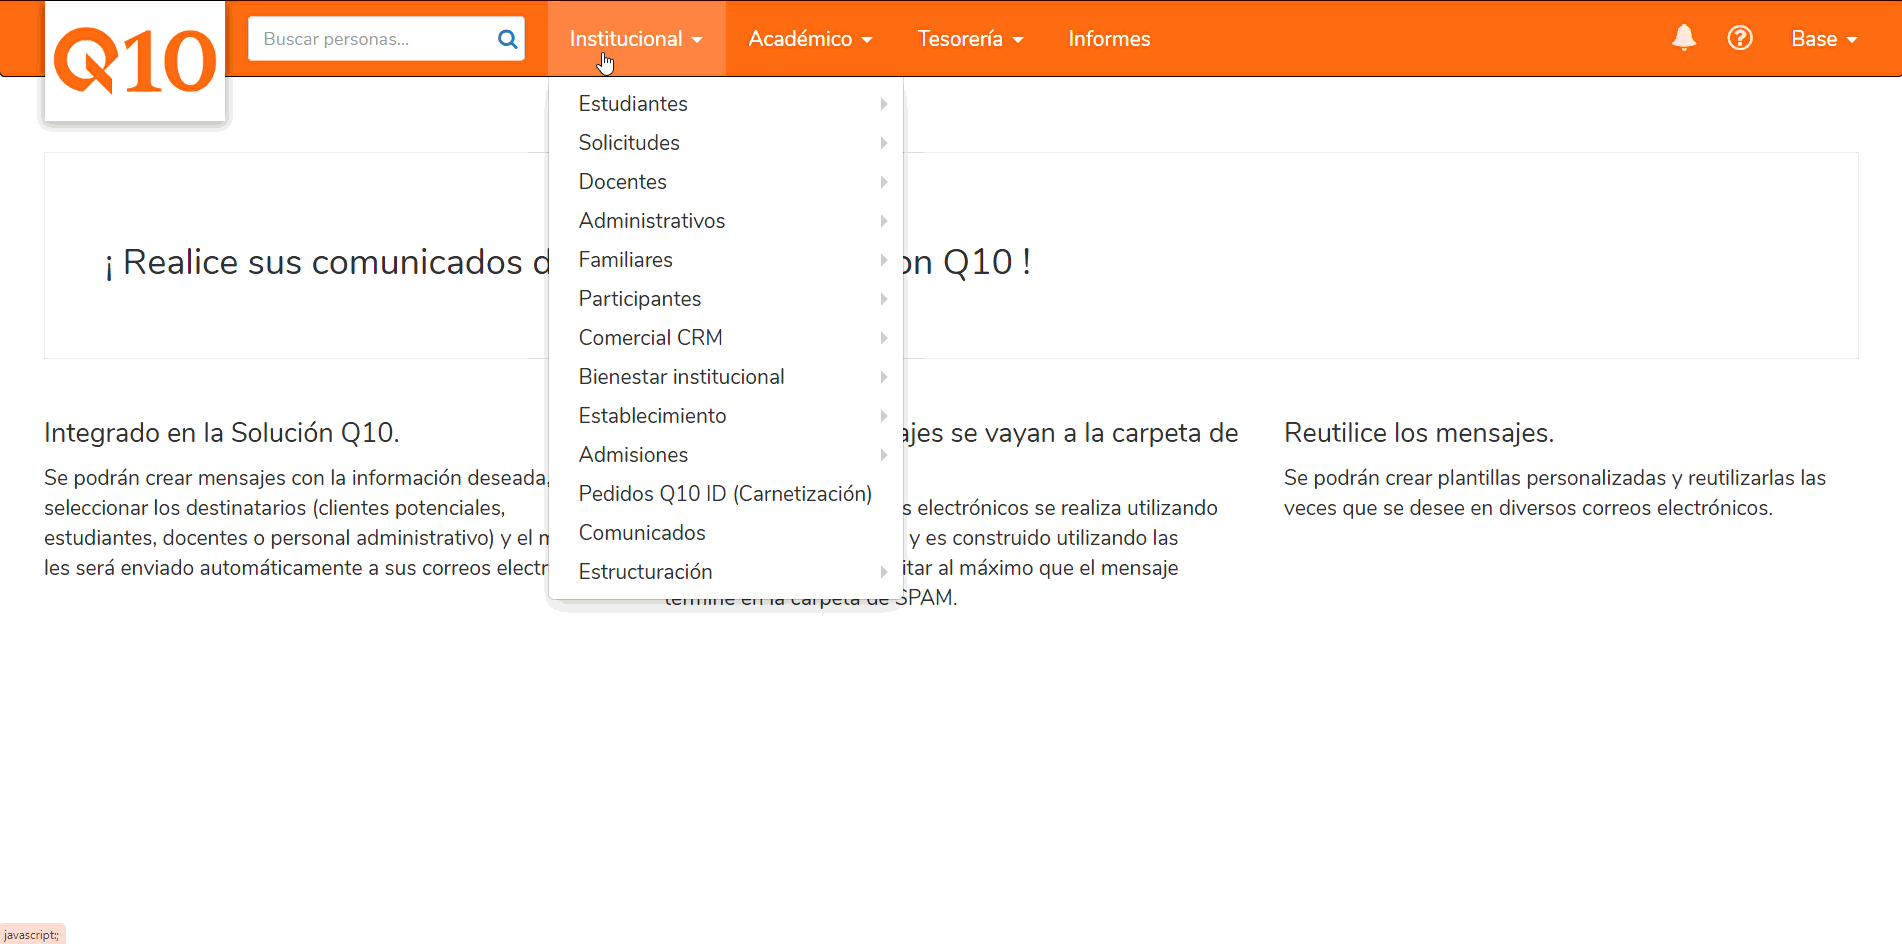This screenshot has height=944, width=1902.
Task: Expand the Admisiones submenu
Action: tap(726, 455)
